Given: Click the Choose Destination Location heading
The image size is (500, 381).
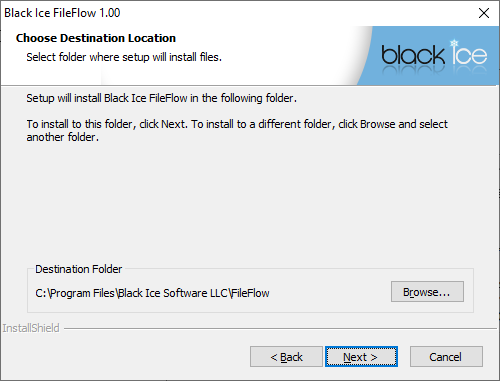Looking at the screenshot, I should click(96, 38).
